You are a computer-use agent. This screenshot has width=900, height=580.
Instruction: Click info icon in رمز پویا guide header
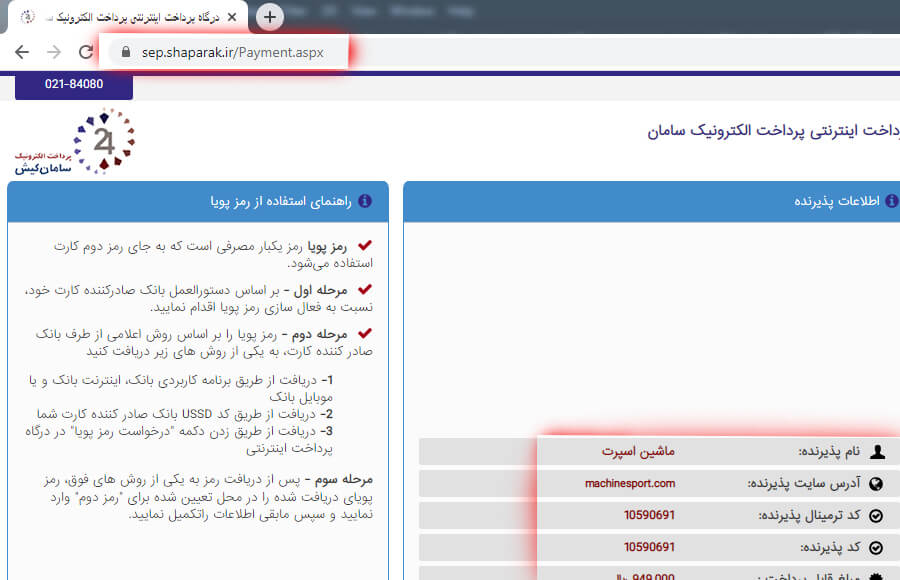point(365,201)
